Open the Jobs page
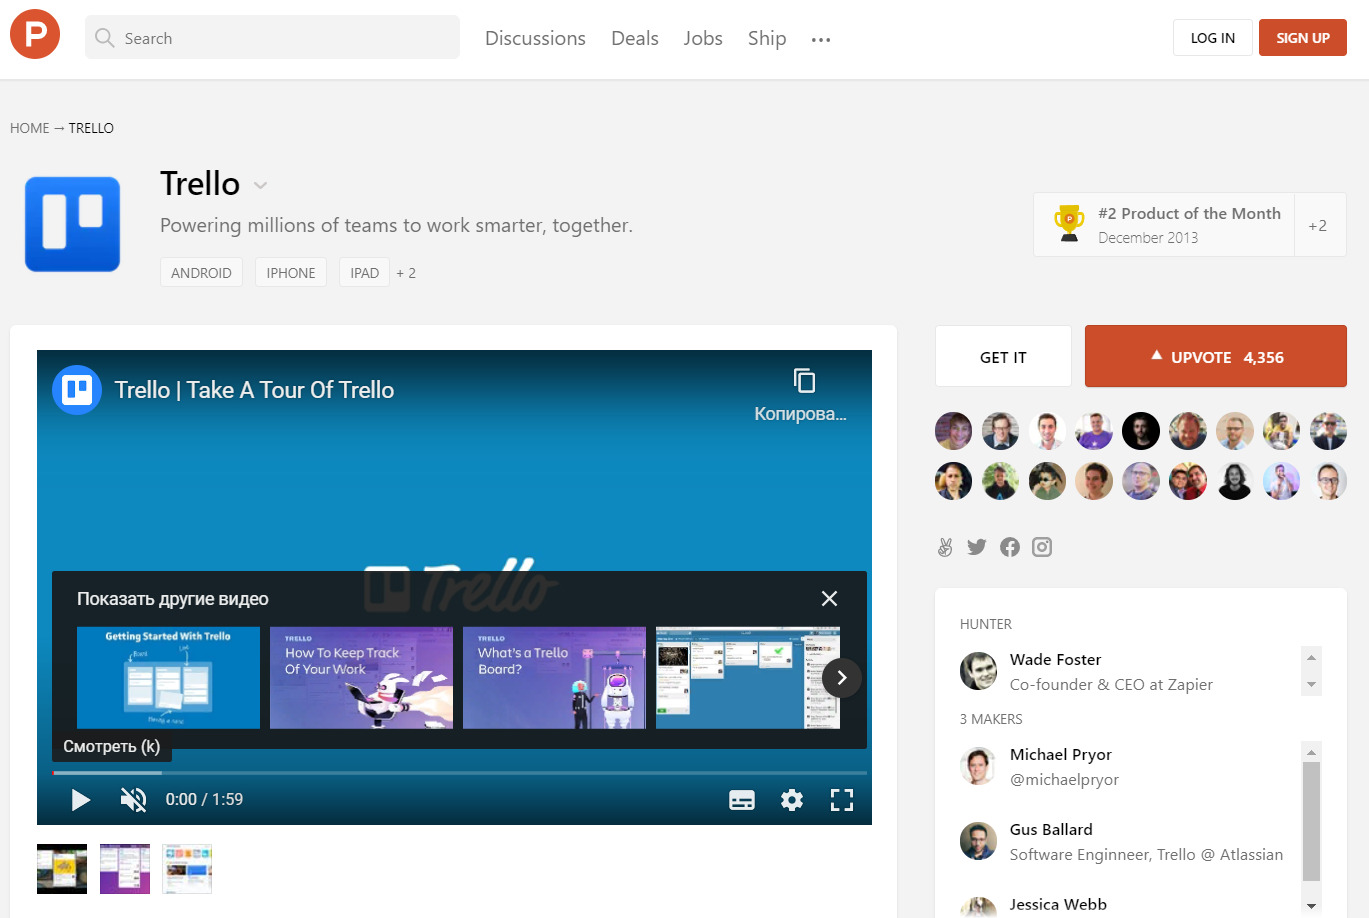1369x918 pixels. (703, 38)
